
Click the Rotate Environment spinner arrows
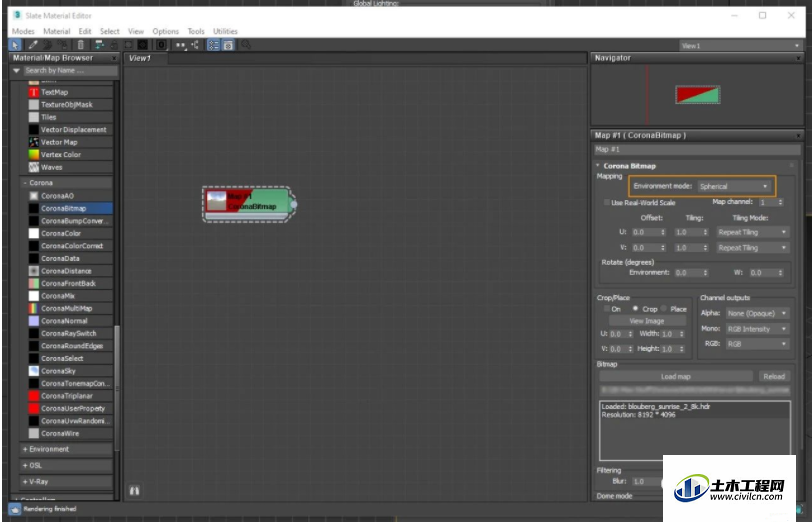point(705,272)
